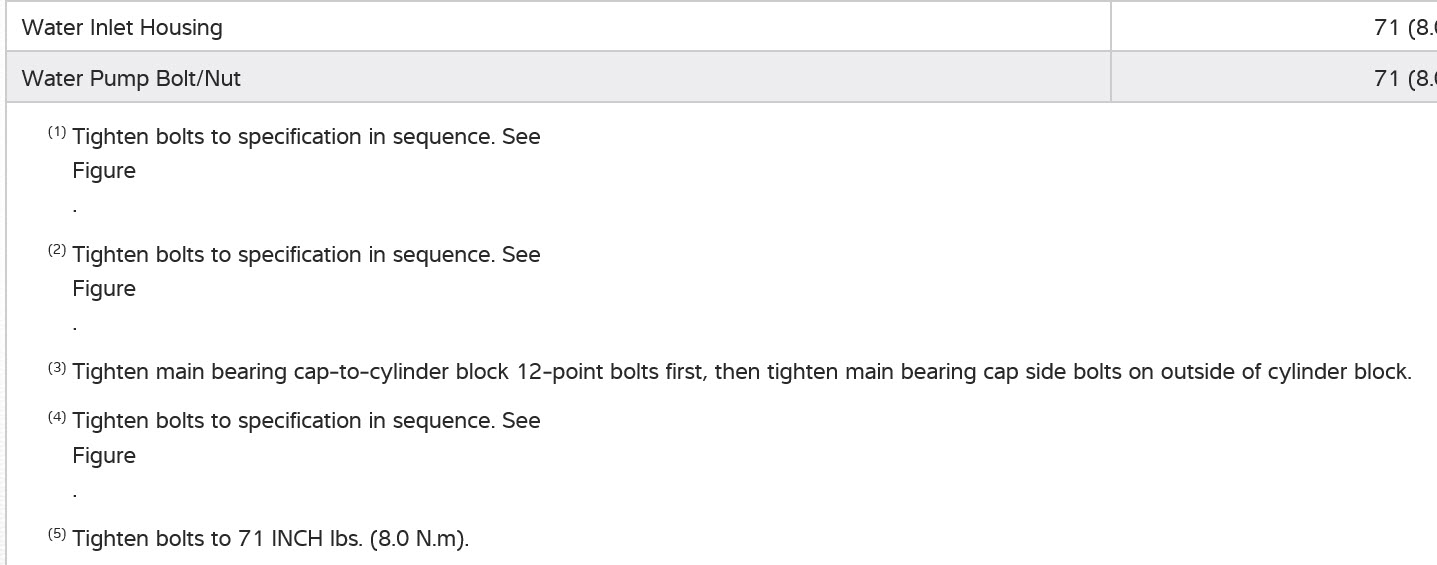Screen dimensions: 1437x565
Task: Click footnote 2 'Tighten bolts to specification' text
Action: (x=306, y=255)
